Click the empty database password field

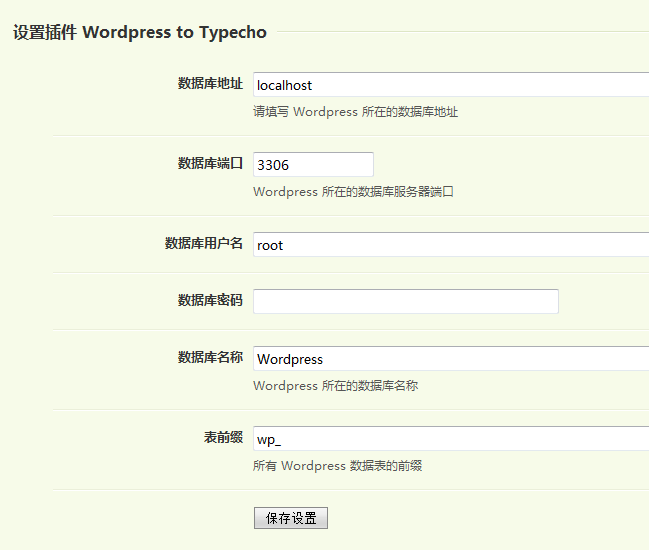pyautogui.click(x=405, y=301)
